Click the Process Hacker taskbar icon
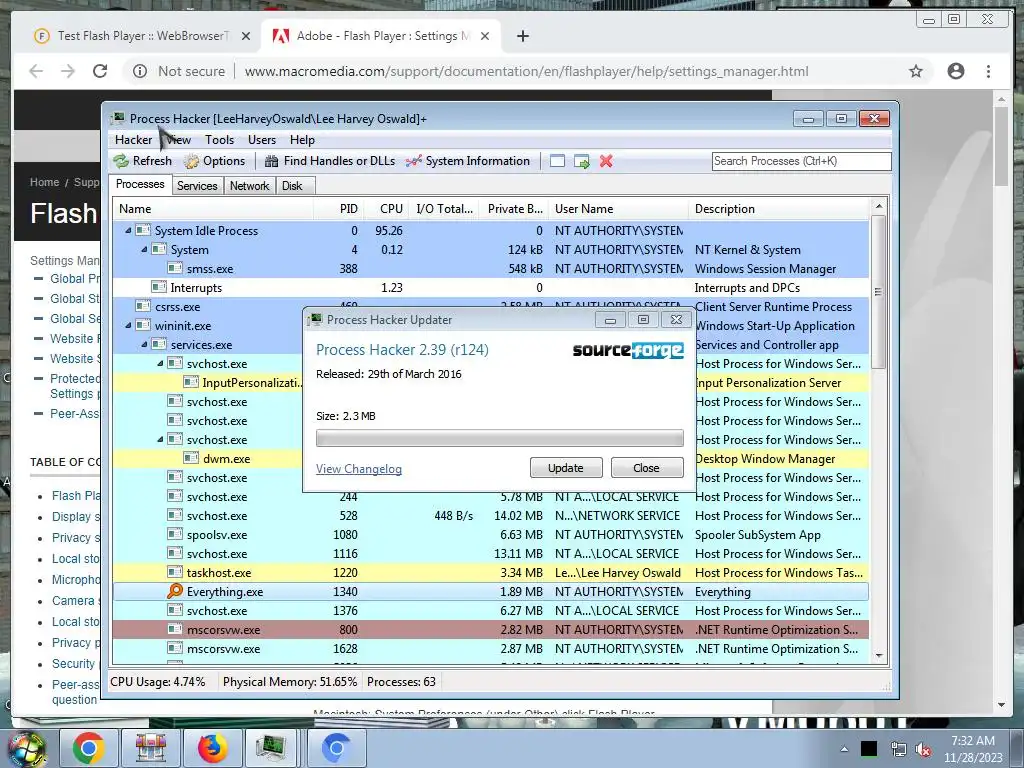 coord(271,748)
